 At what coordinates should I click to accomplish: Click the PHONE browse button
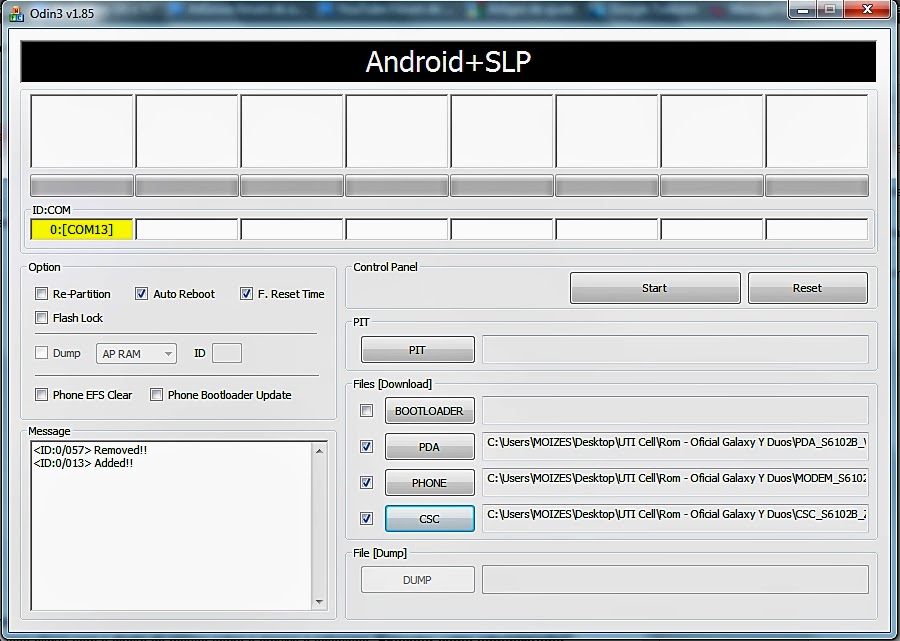429,483
